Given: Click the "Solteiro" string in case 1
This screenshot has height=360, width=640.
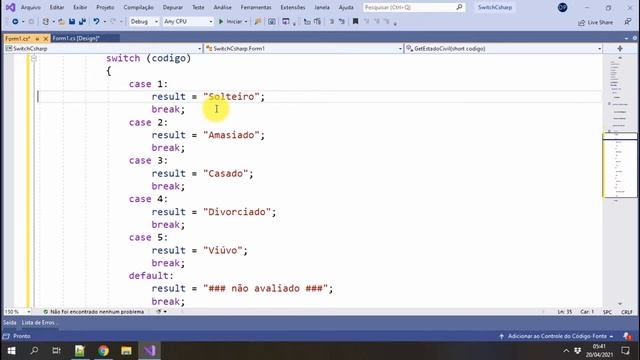Looking at the screenshot, I should tap(231, 97).
